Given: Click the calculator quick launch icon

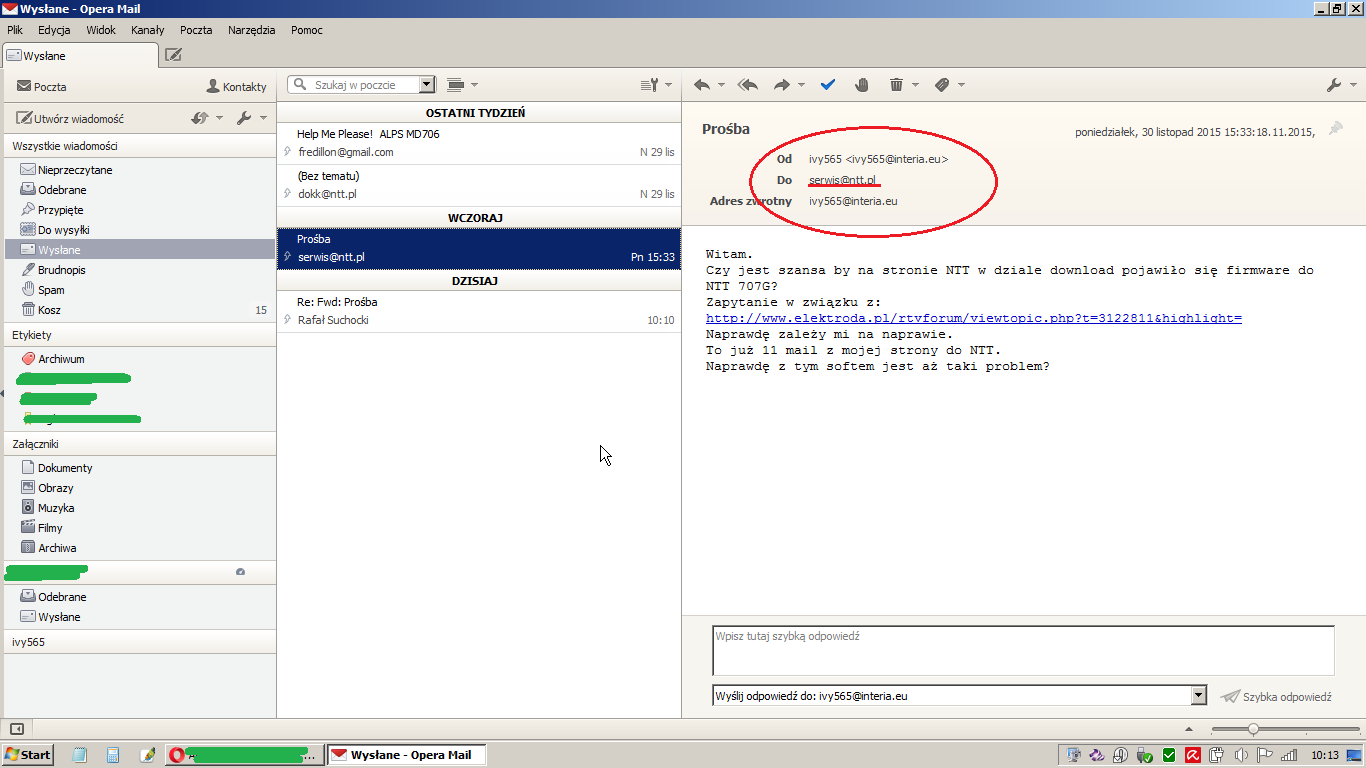Looking at the screenshot, I should tap(113, 755).
